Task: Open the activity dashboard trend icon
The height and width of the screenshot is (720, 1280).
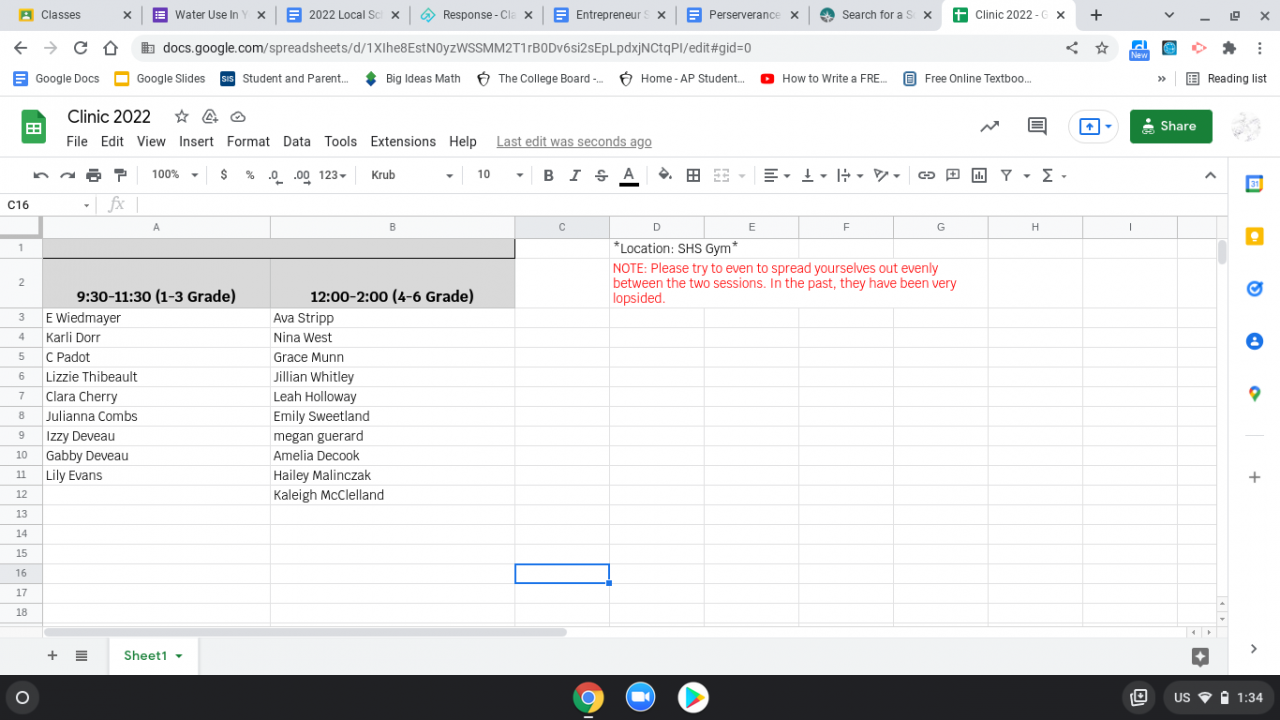Action: click(x=989, y=126)
